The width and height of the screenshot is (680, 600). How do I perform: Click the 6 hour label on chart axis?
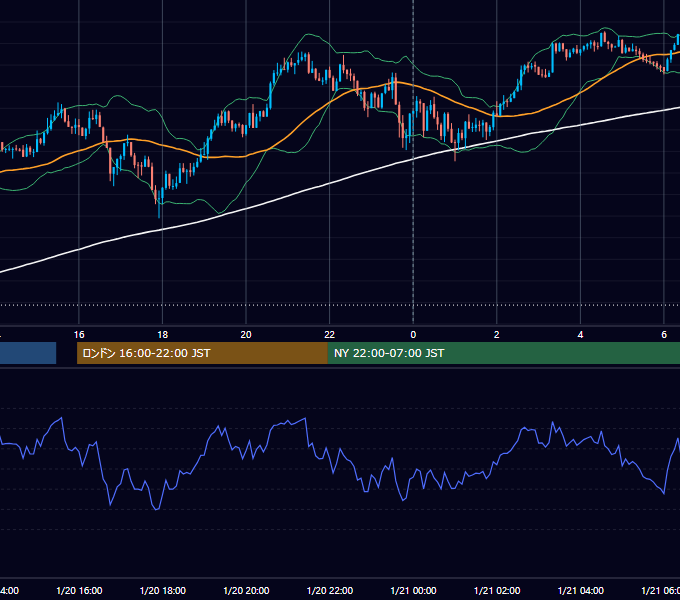[664, 335]
